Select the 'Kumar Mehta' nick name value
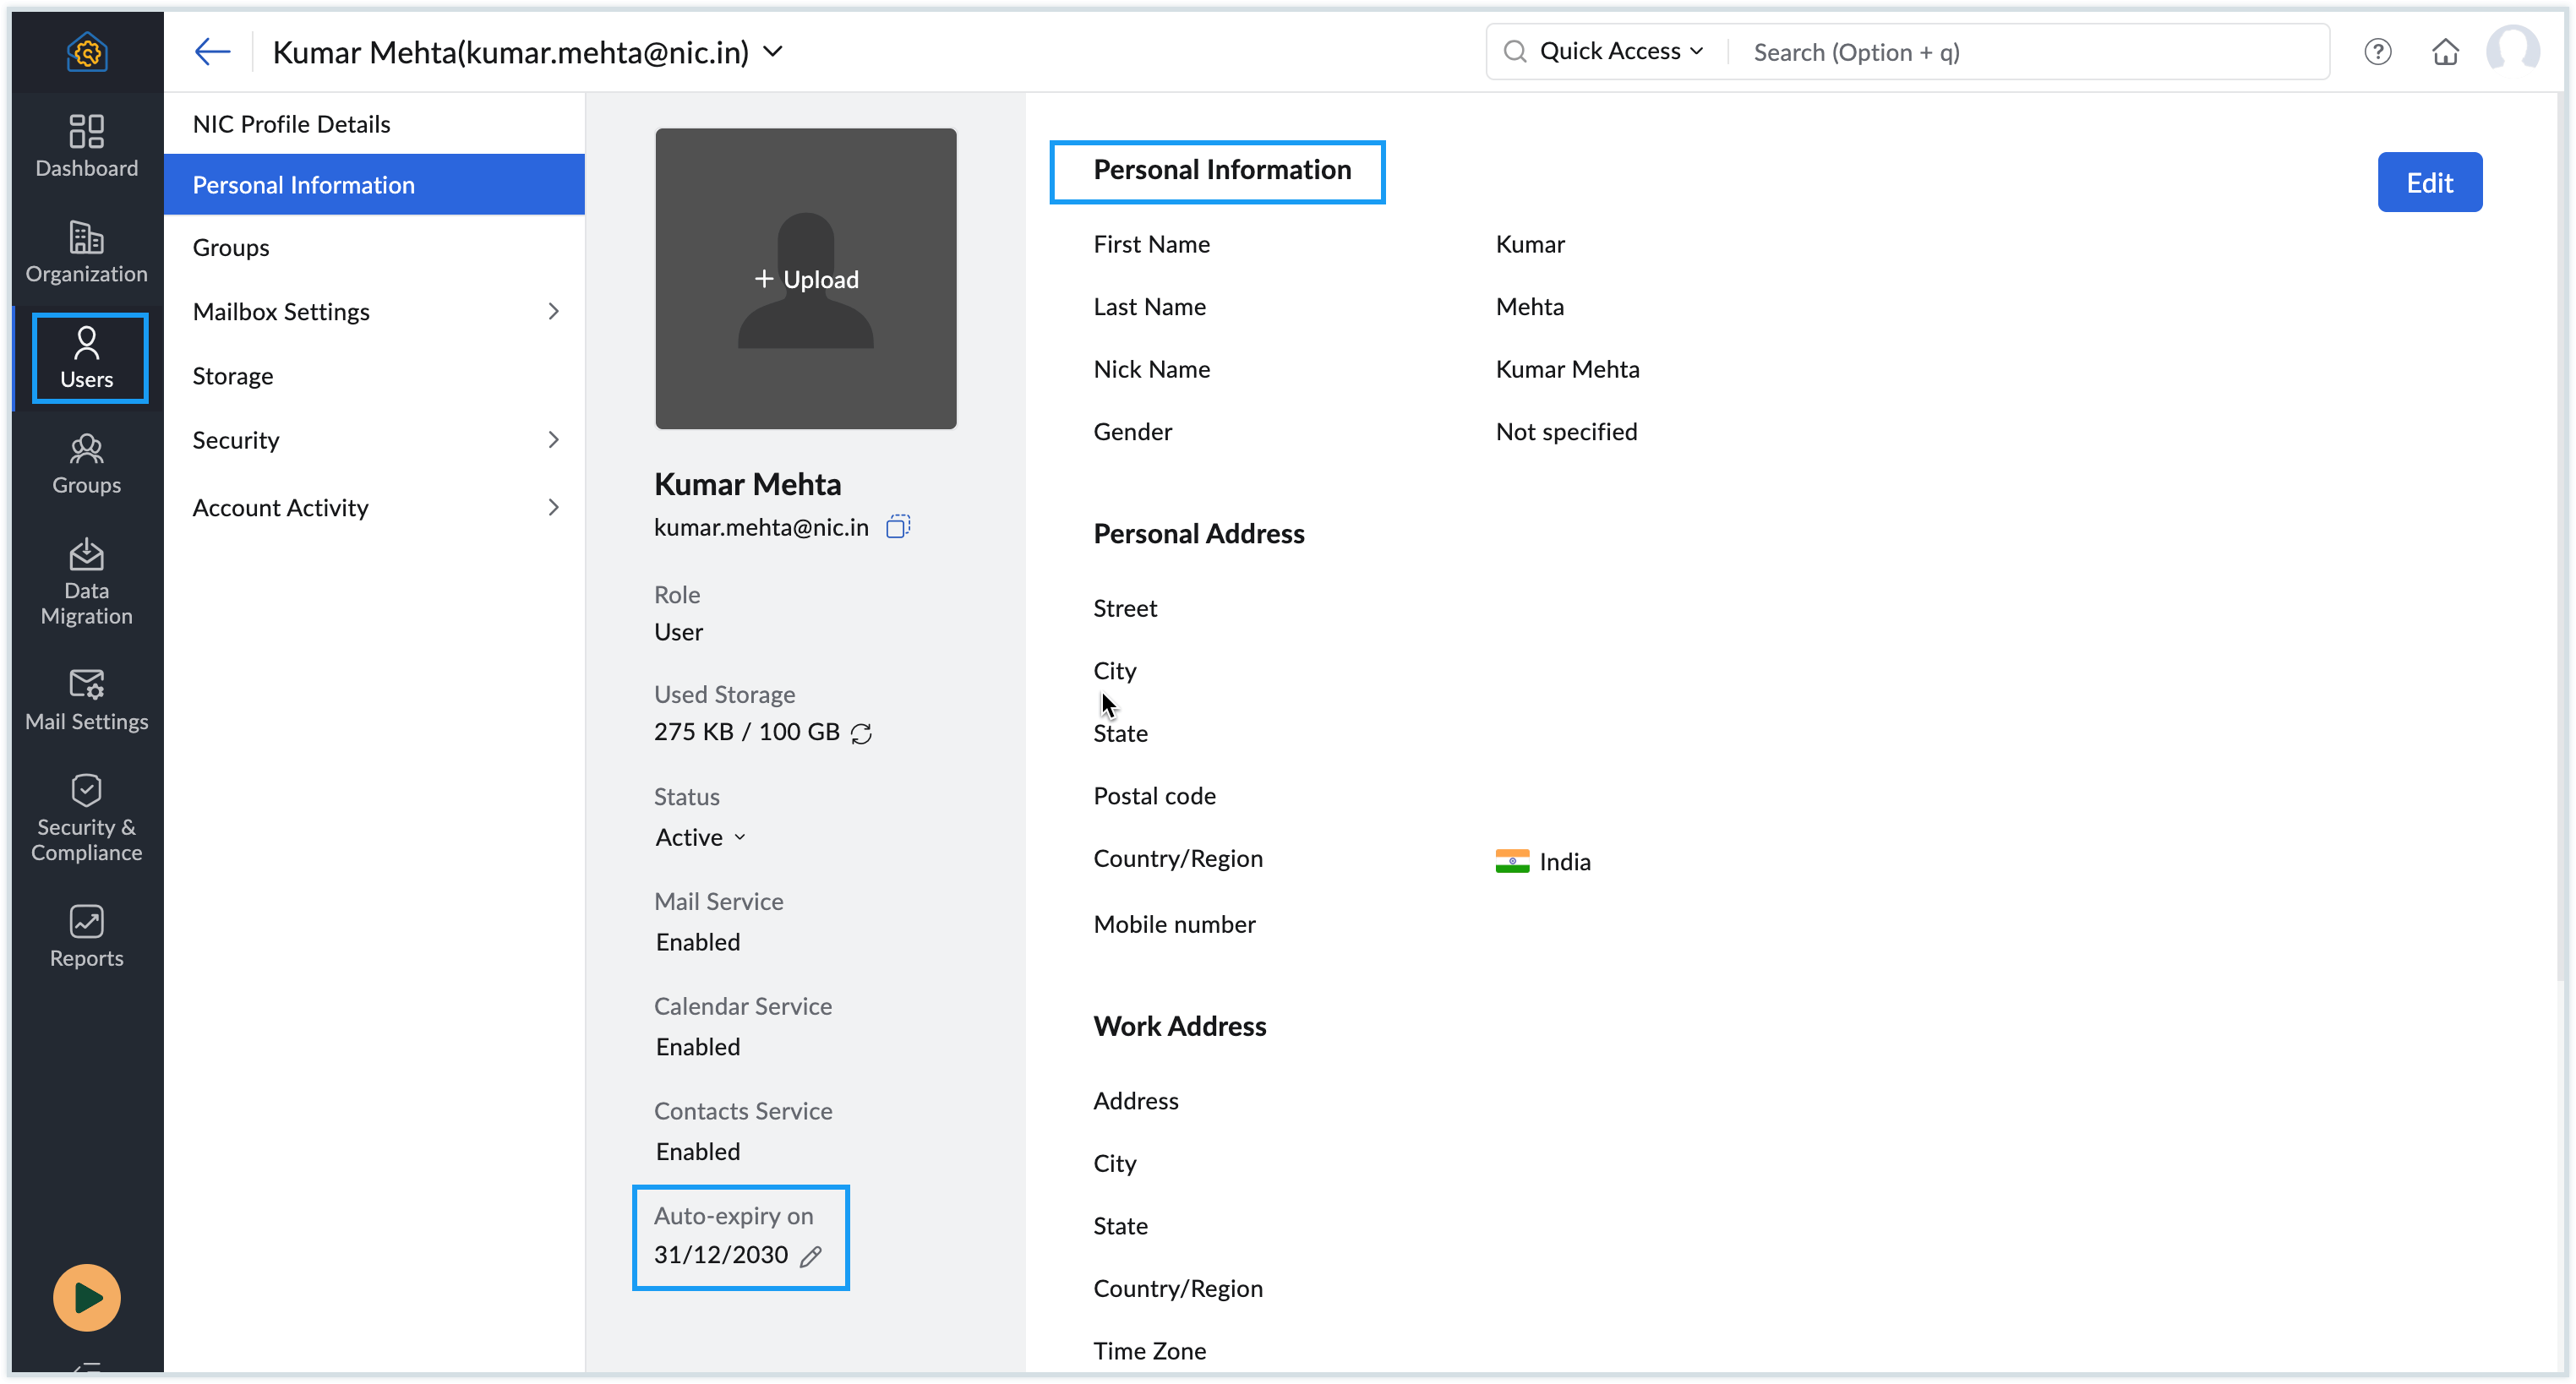 1567,369
